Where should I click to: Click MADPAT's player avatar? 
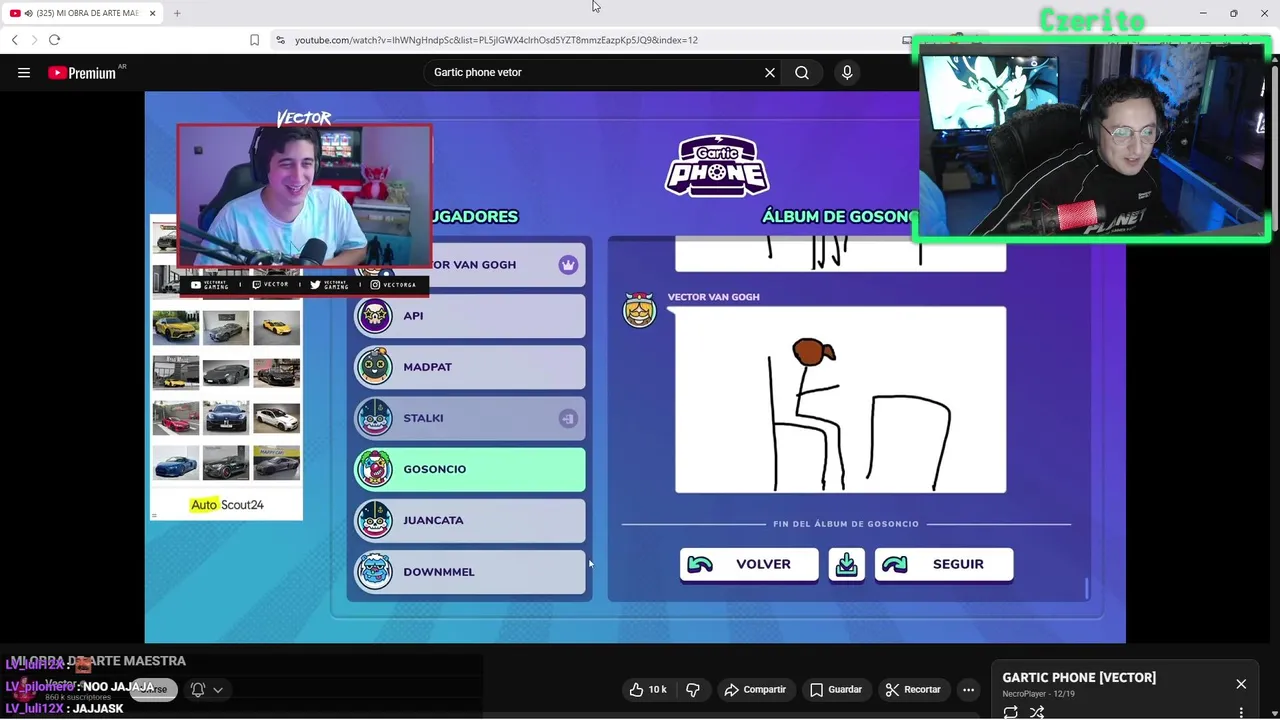click(x=375, y=367)
